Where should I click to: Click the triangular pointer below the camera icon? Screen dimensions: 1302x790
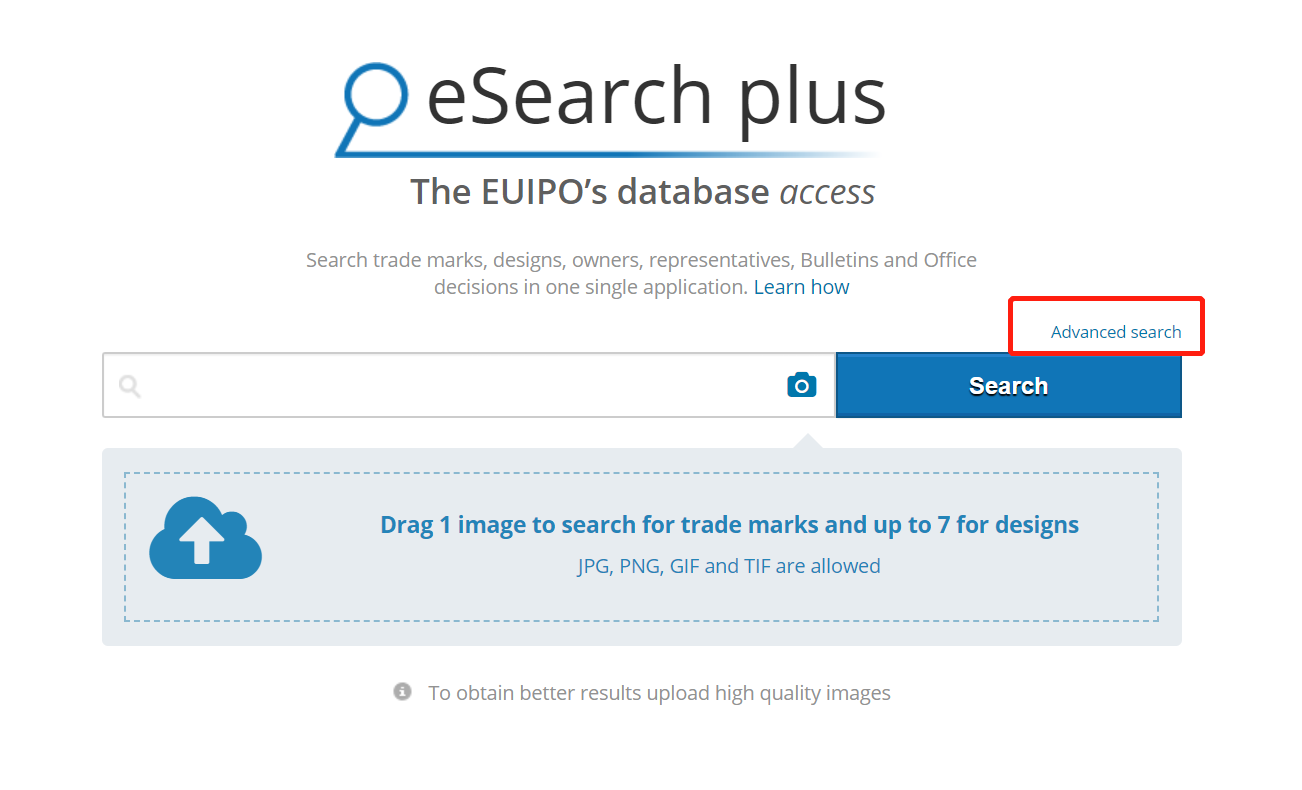tap(808, 442)
